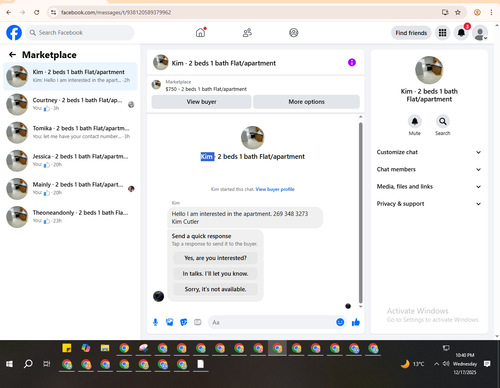Image resolution: width=500 pixels, height=388 pixels.
Task: Open the purple conversation information icon
Action: coord(352,62)
